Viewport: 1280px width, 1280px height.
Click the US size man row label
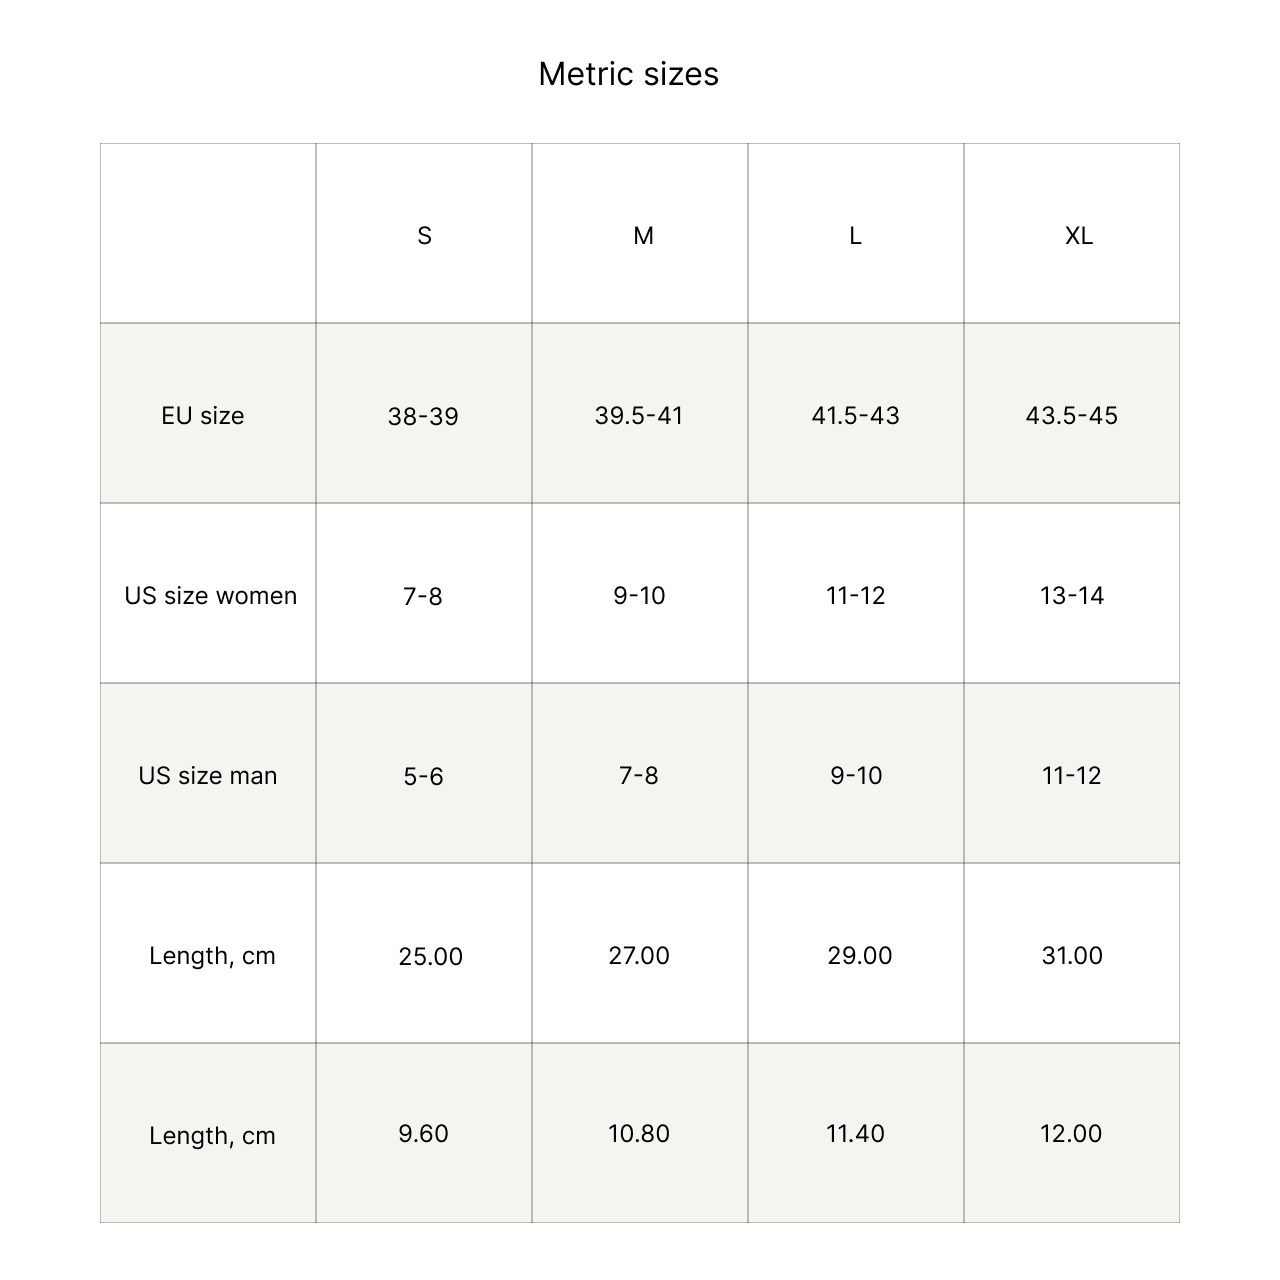(208, 776)
